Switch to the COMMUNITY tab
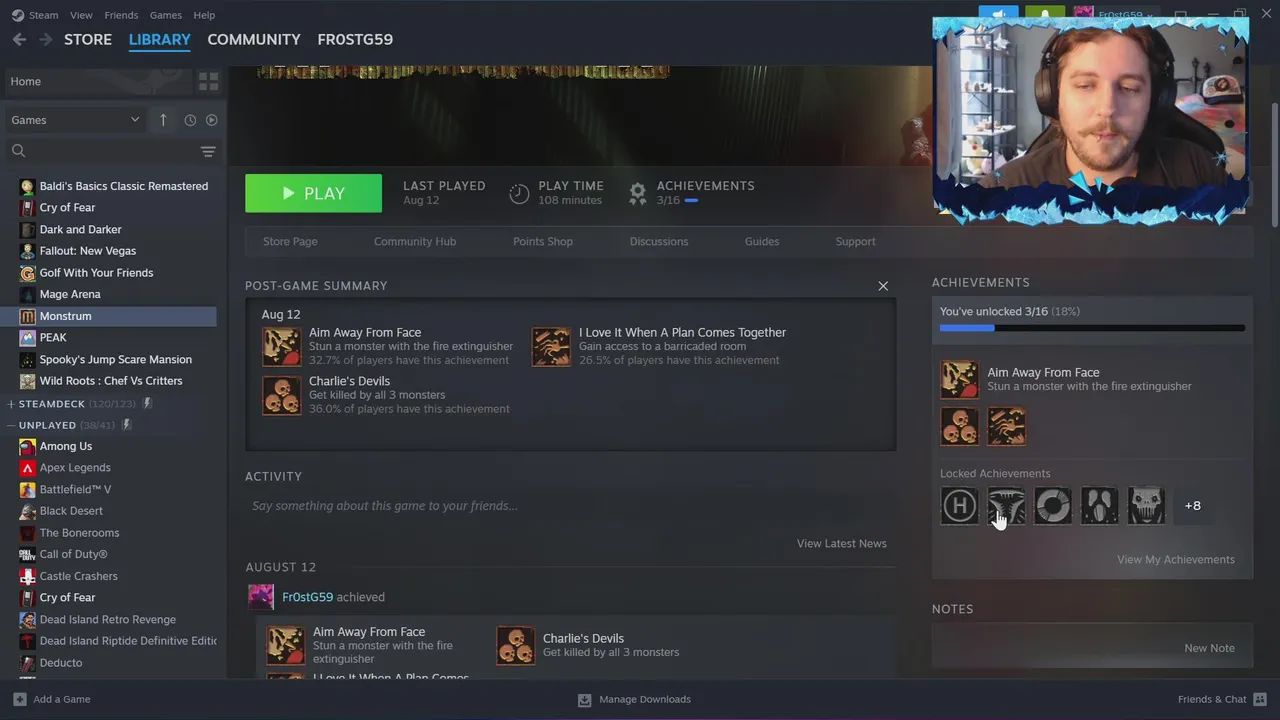 pyautogui.click(x=254, y=39)
